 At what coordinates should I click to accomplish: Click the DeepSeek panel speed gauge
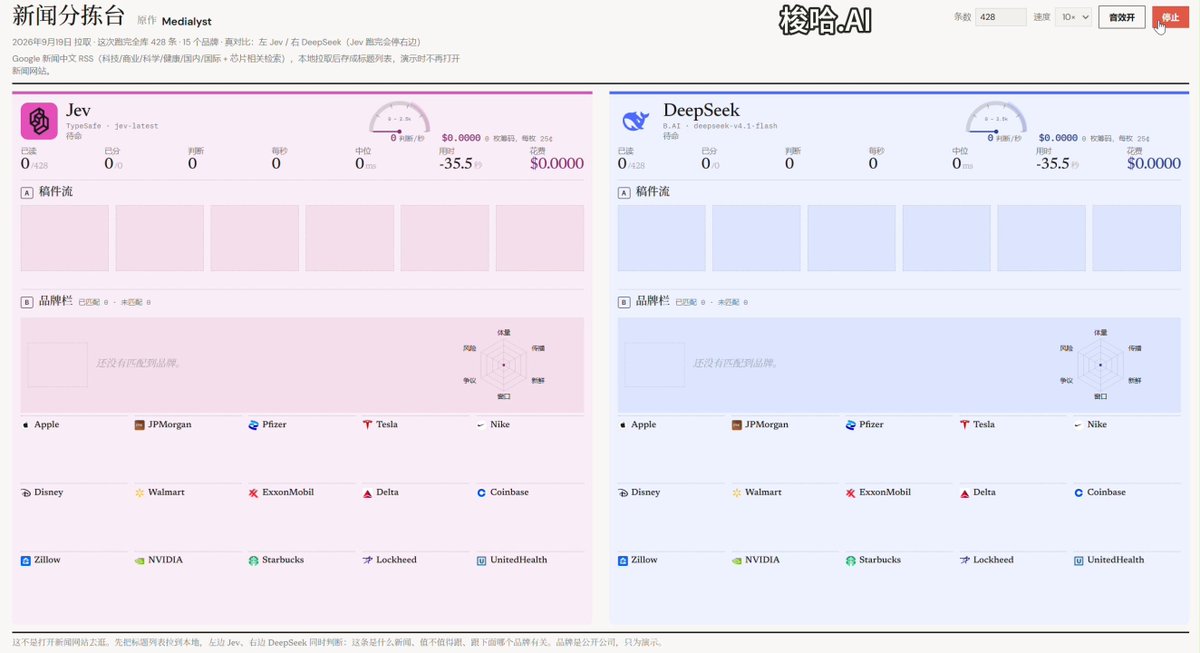[996, 120]
